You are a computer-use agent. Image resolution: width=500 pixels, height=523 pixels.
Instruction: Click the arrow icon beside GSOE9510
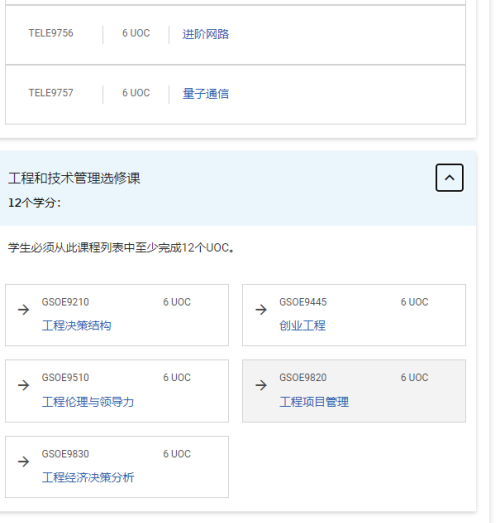click(x=23, y=385)
